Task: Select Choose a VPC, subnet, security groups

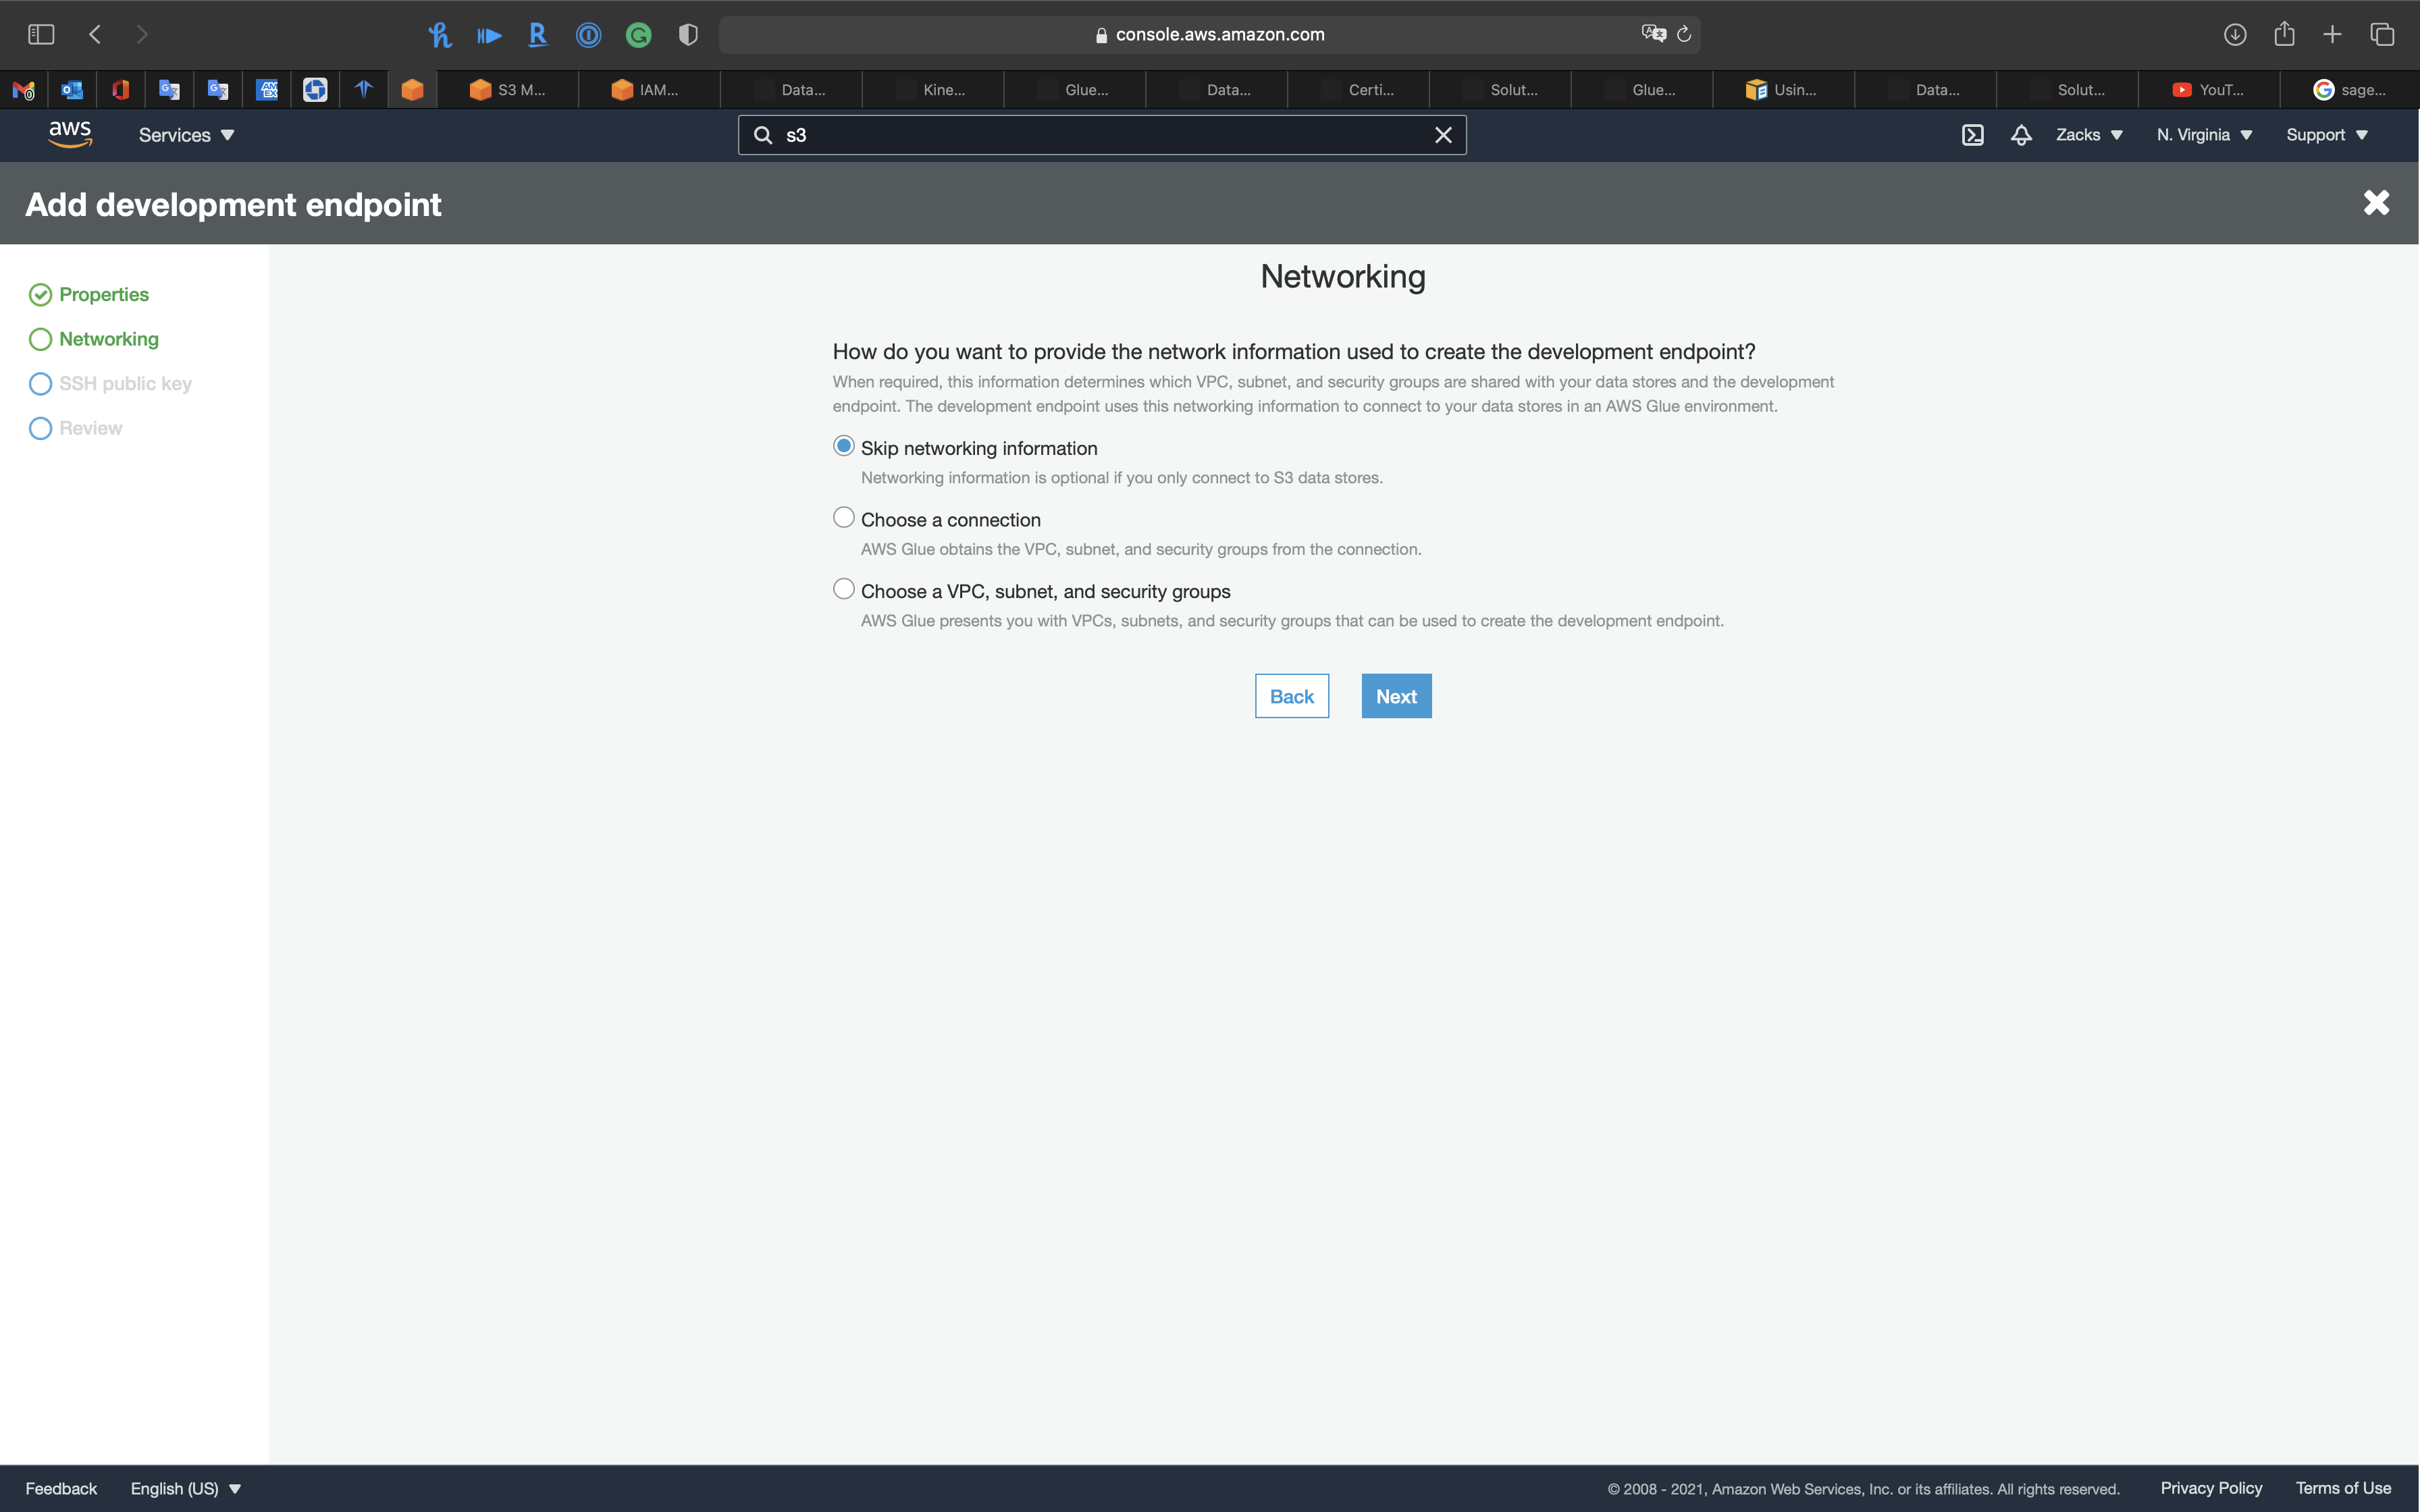Action: pyautogui.click(x=844, y=589)
